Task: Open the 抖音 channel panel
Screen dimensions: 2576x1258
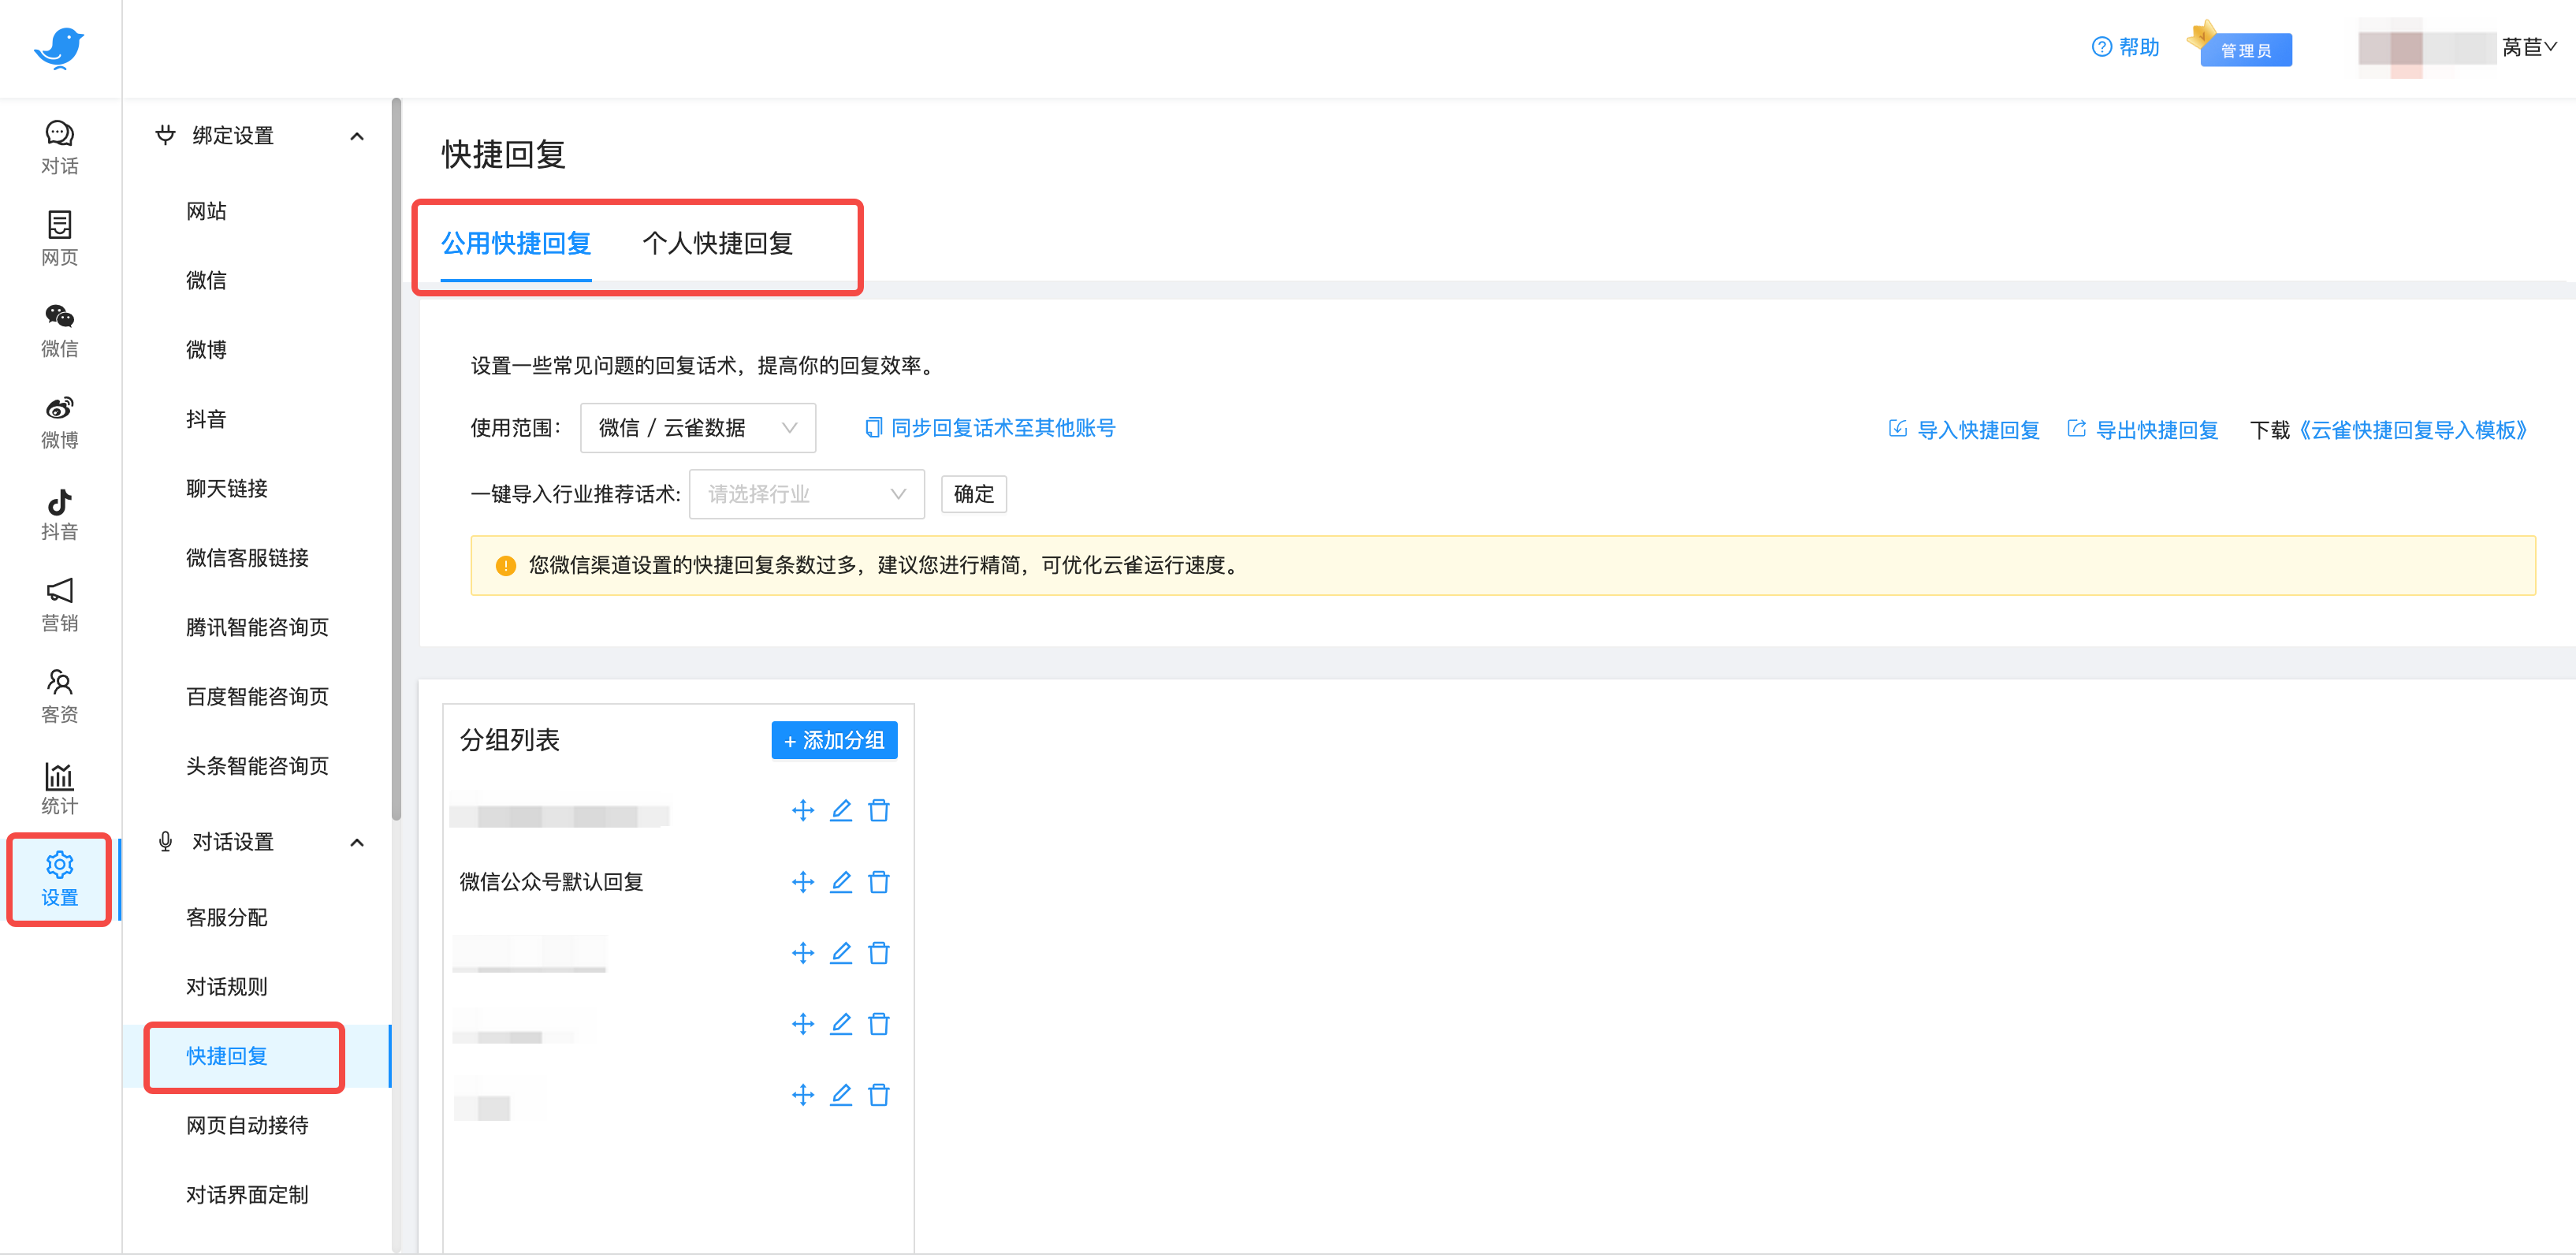Action: tap(59, 512)
